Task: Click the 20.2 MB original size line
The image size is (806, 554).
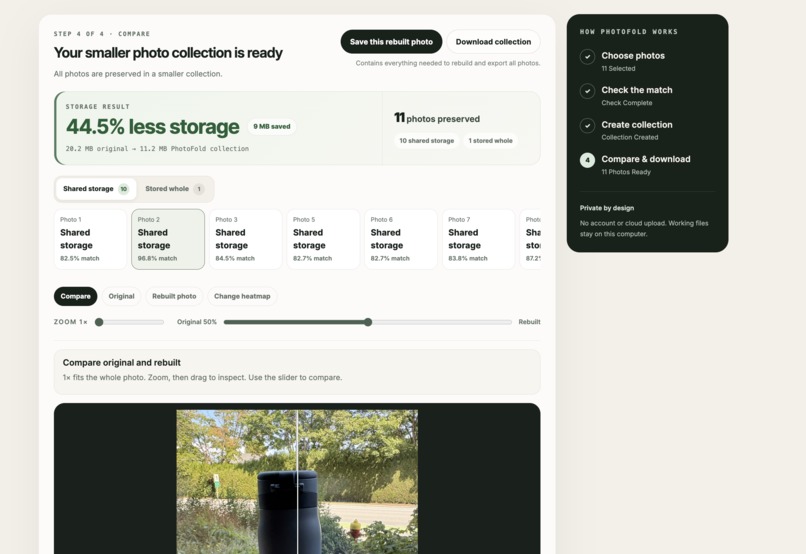Action: coord(157,149)
